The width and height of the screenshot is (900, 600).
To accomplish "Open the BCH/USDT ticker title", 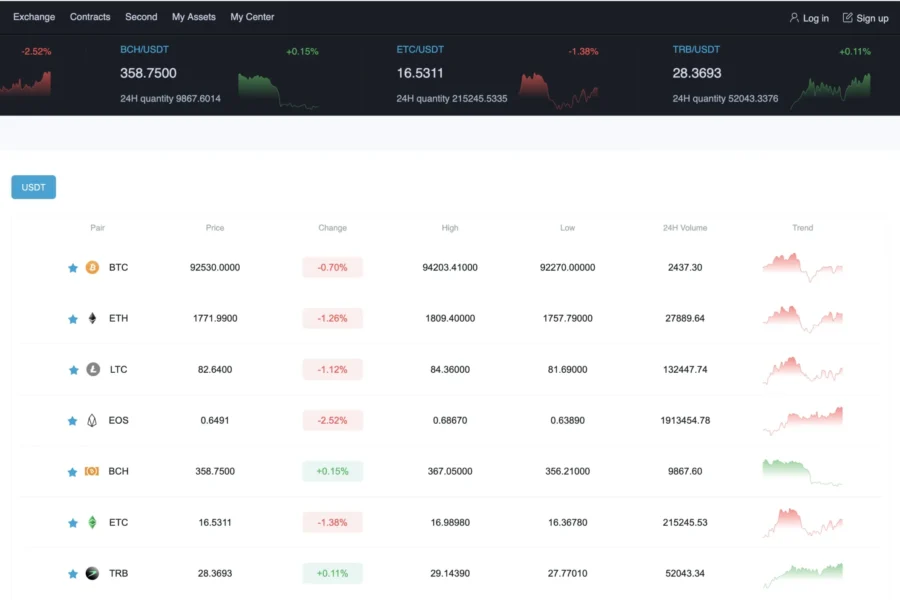I will point(144,49).
